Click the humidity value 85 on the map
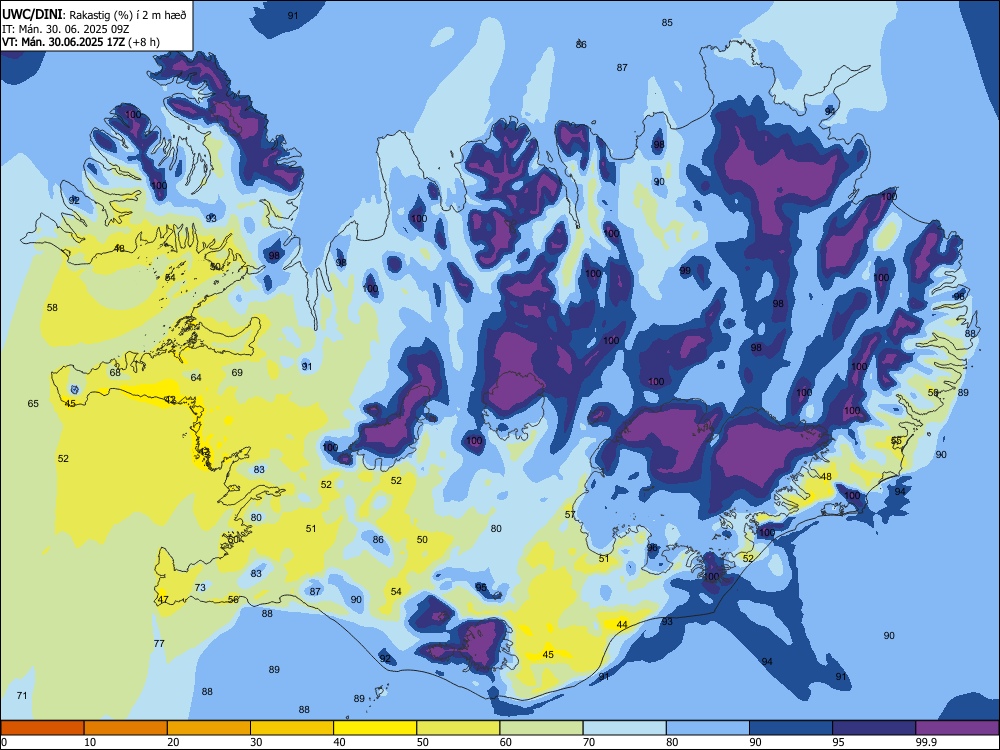 [x=667, y=22]
